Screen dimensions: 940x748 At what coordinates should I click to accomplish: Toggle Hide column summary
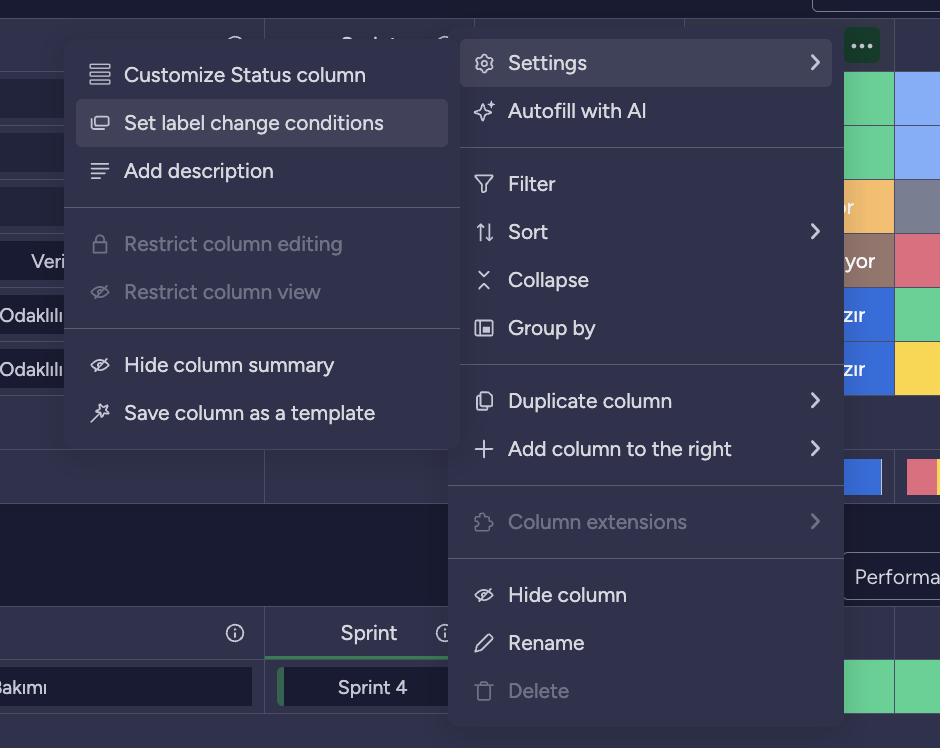click(x=262, y=365)
